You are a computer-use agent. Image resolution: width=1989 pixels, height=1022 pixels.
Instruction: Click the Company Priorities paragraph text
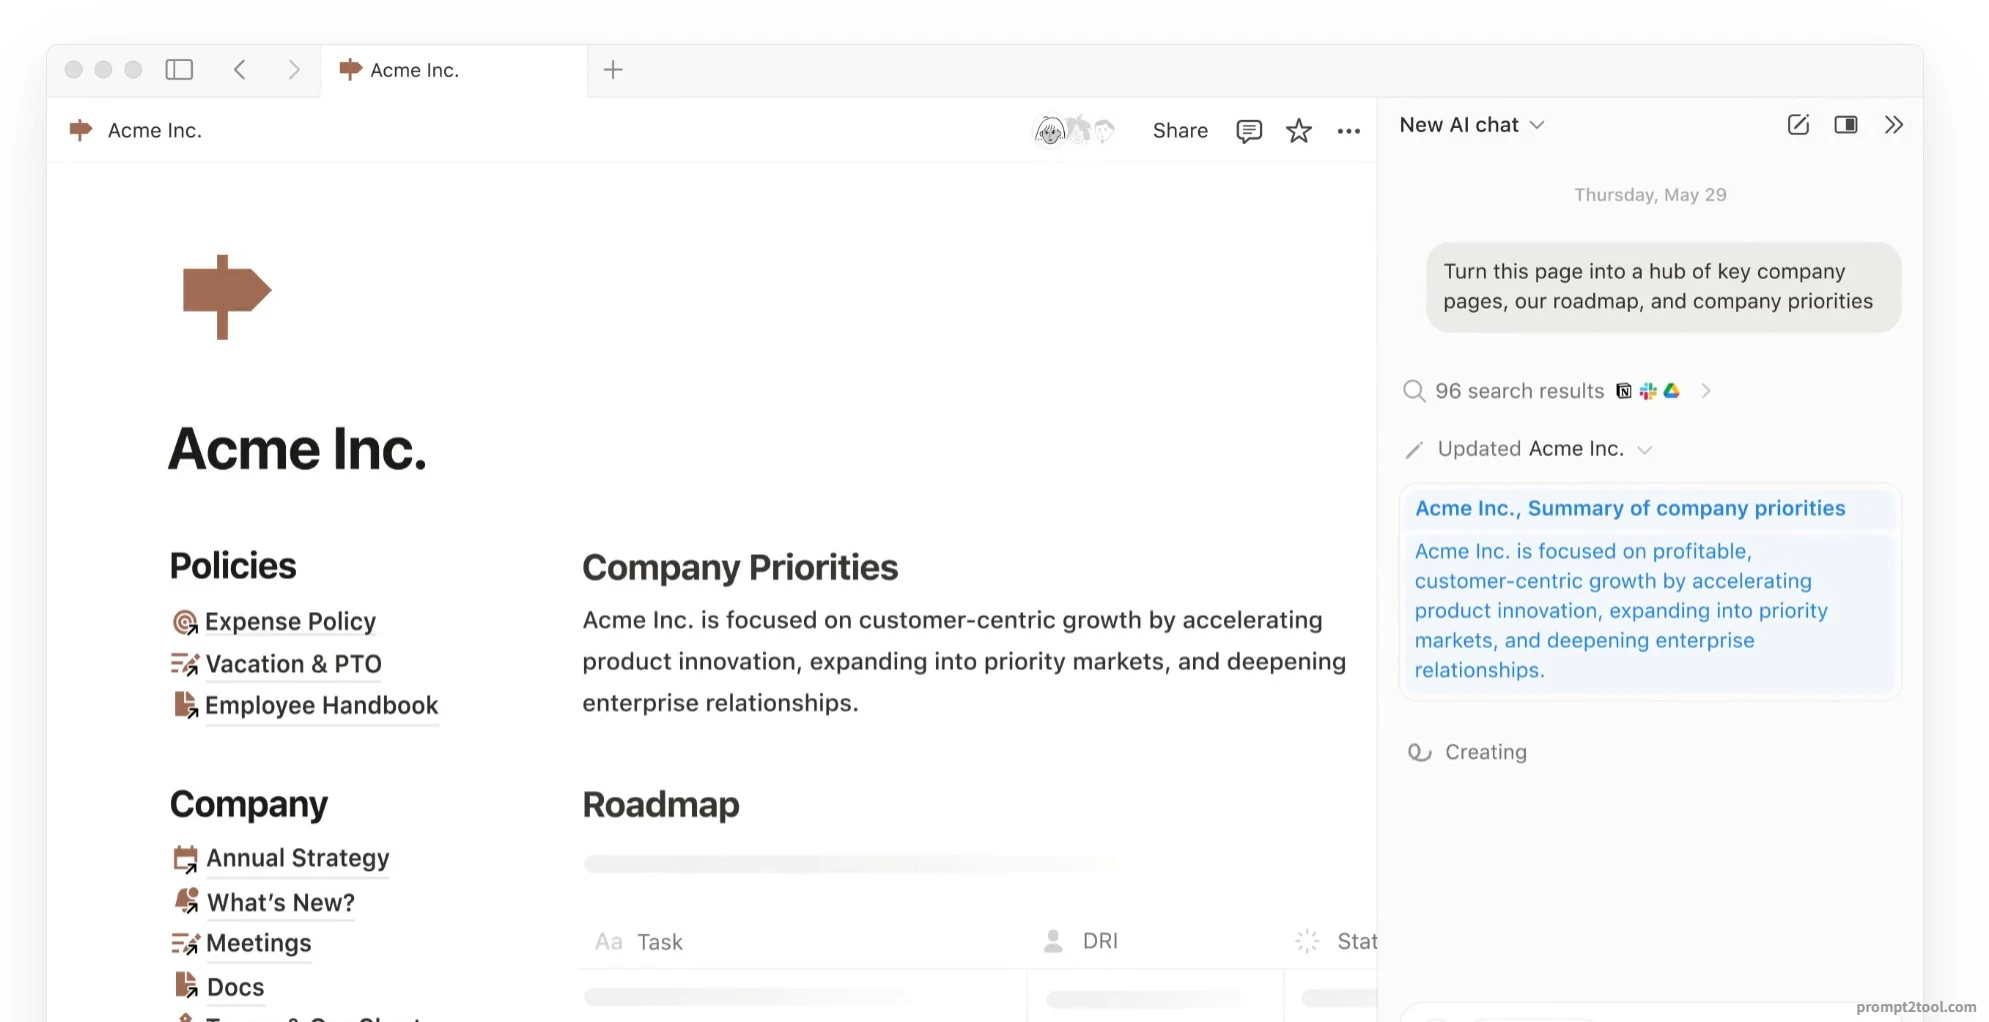pyautogui.click(x=964, y=661)
